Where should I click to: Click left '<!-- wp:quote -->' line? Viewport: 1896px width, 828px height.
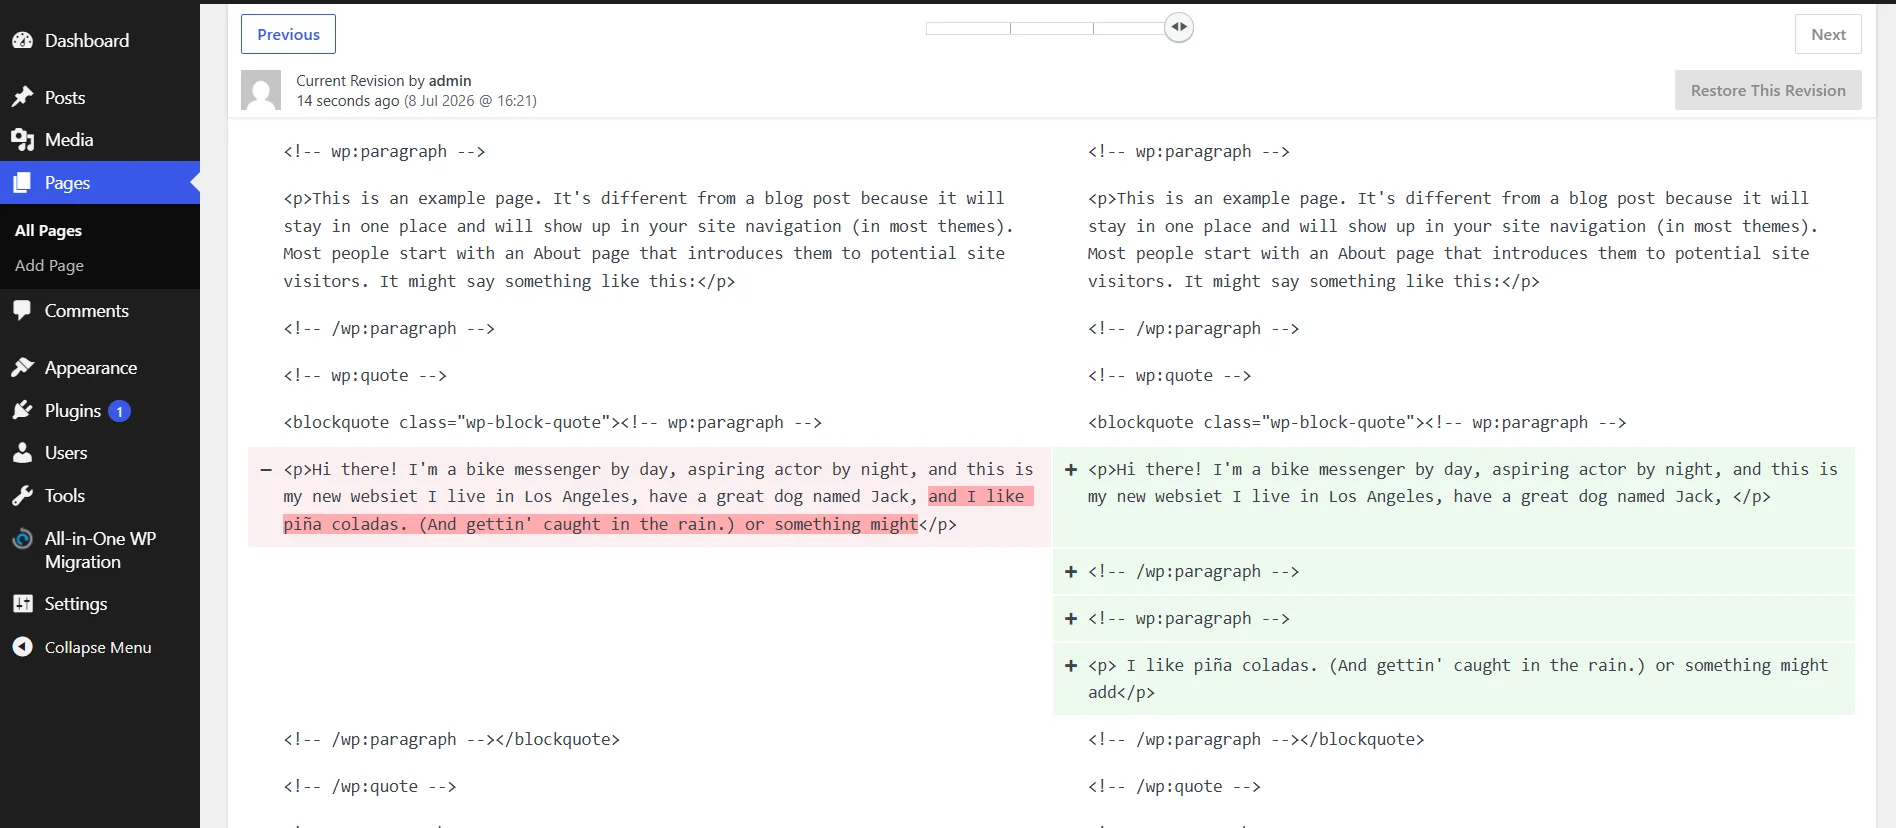(365, 376)
